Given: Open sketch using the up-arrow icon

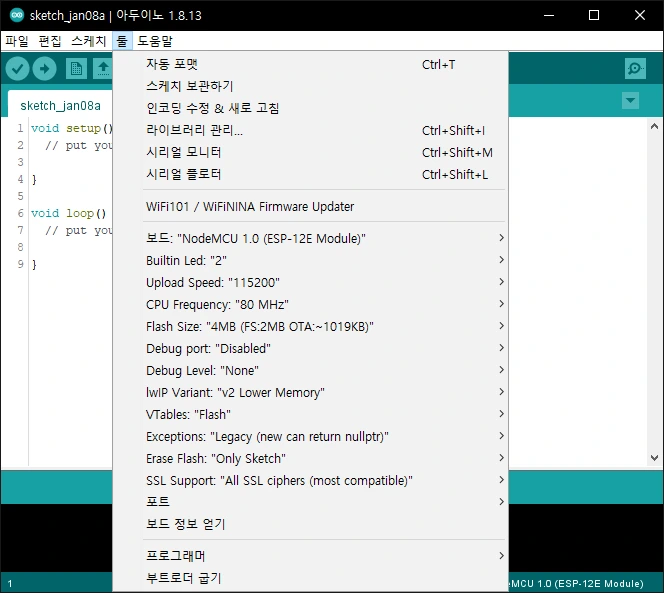Looking at the screenshot, I should [103, 69].
